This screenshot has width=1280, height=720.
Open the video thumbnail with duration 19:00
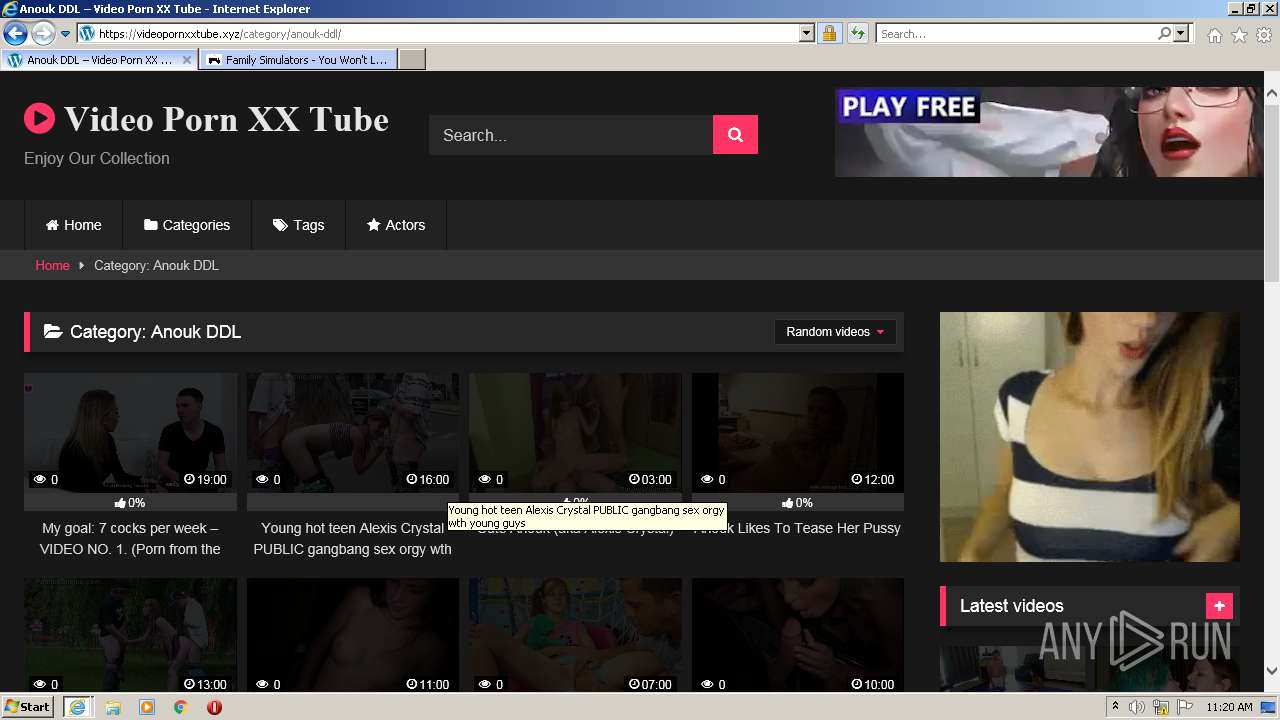pos(131,432)
